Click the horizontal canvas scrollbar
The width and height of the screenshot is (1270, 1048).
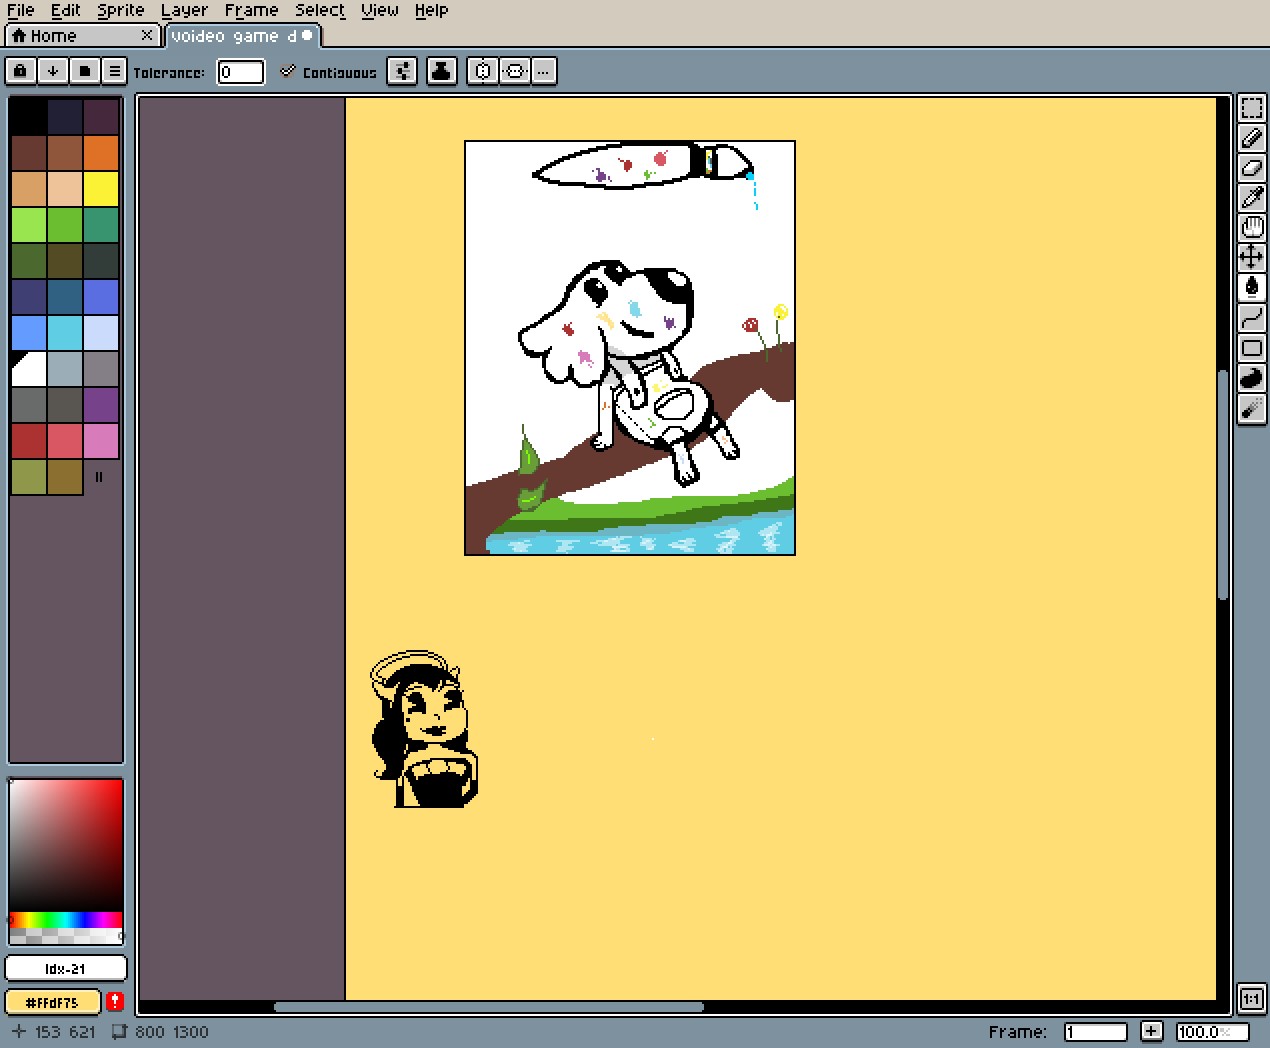[489, 1006]
